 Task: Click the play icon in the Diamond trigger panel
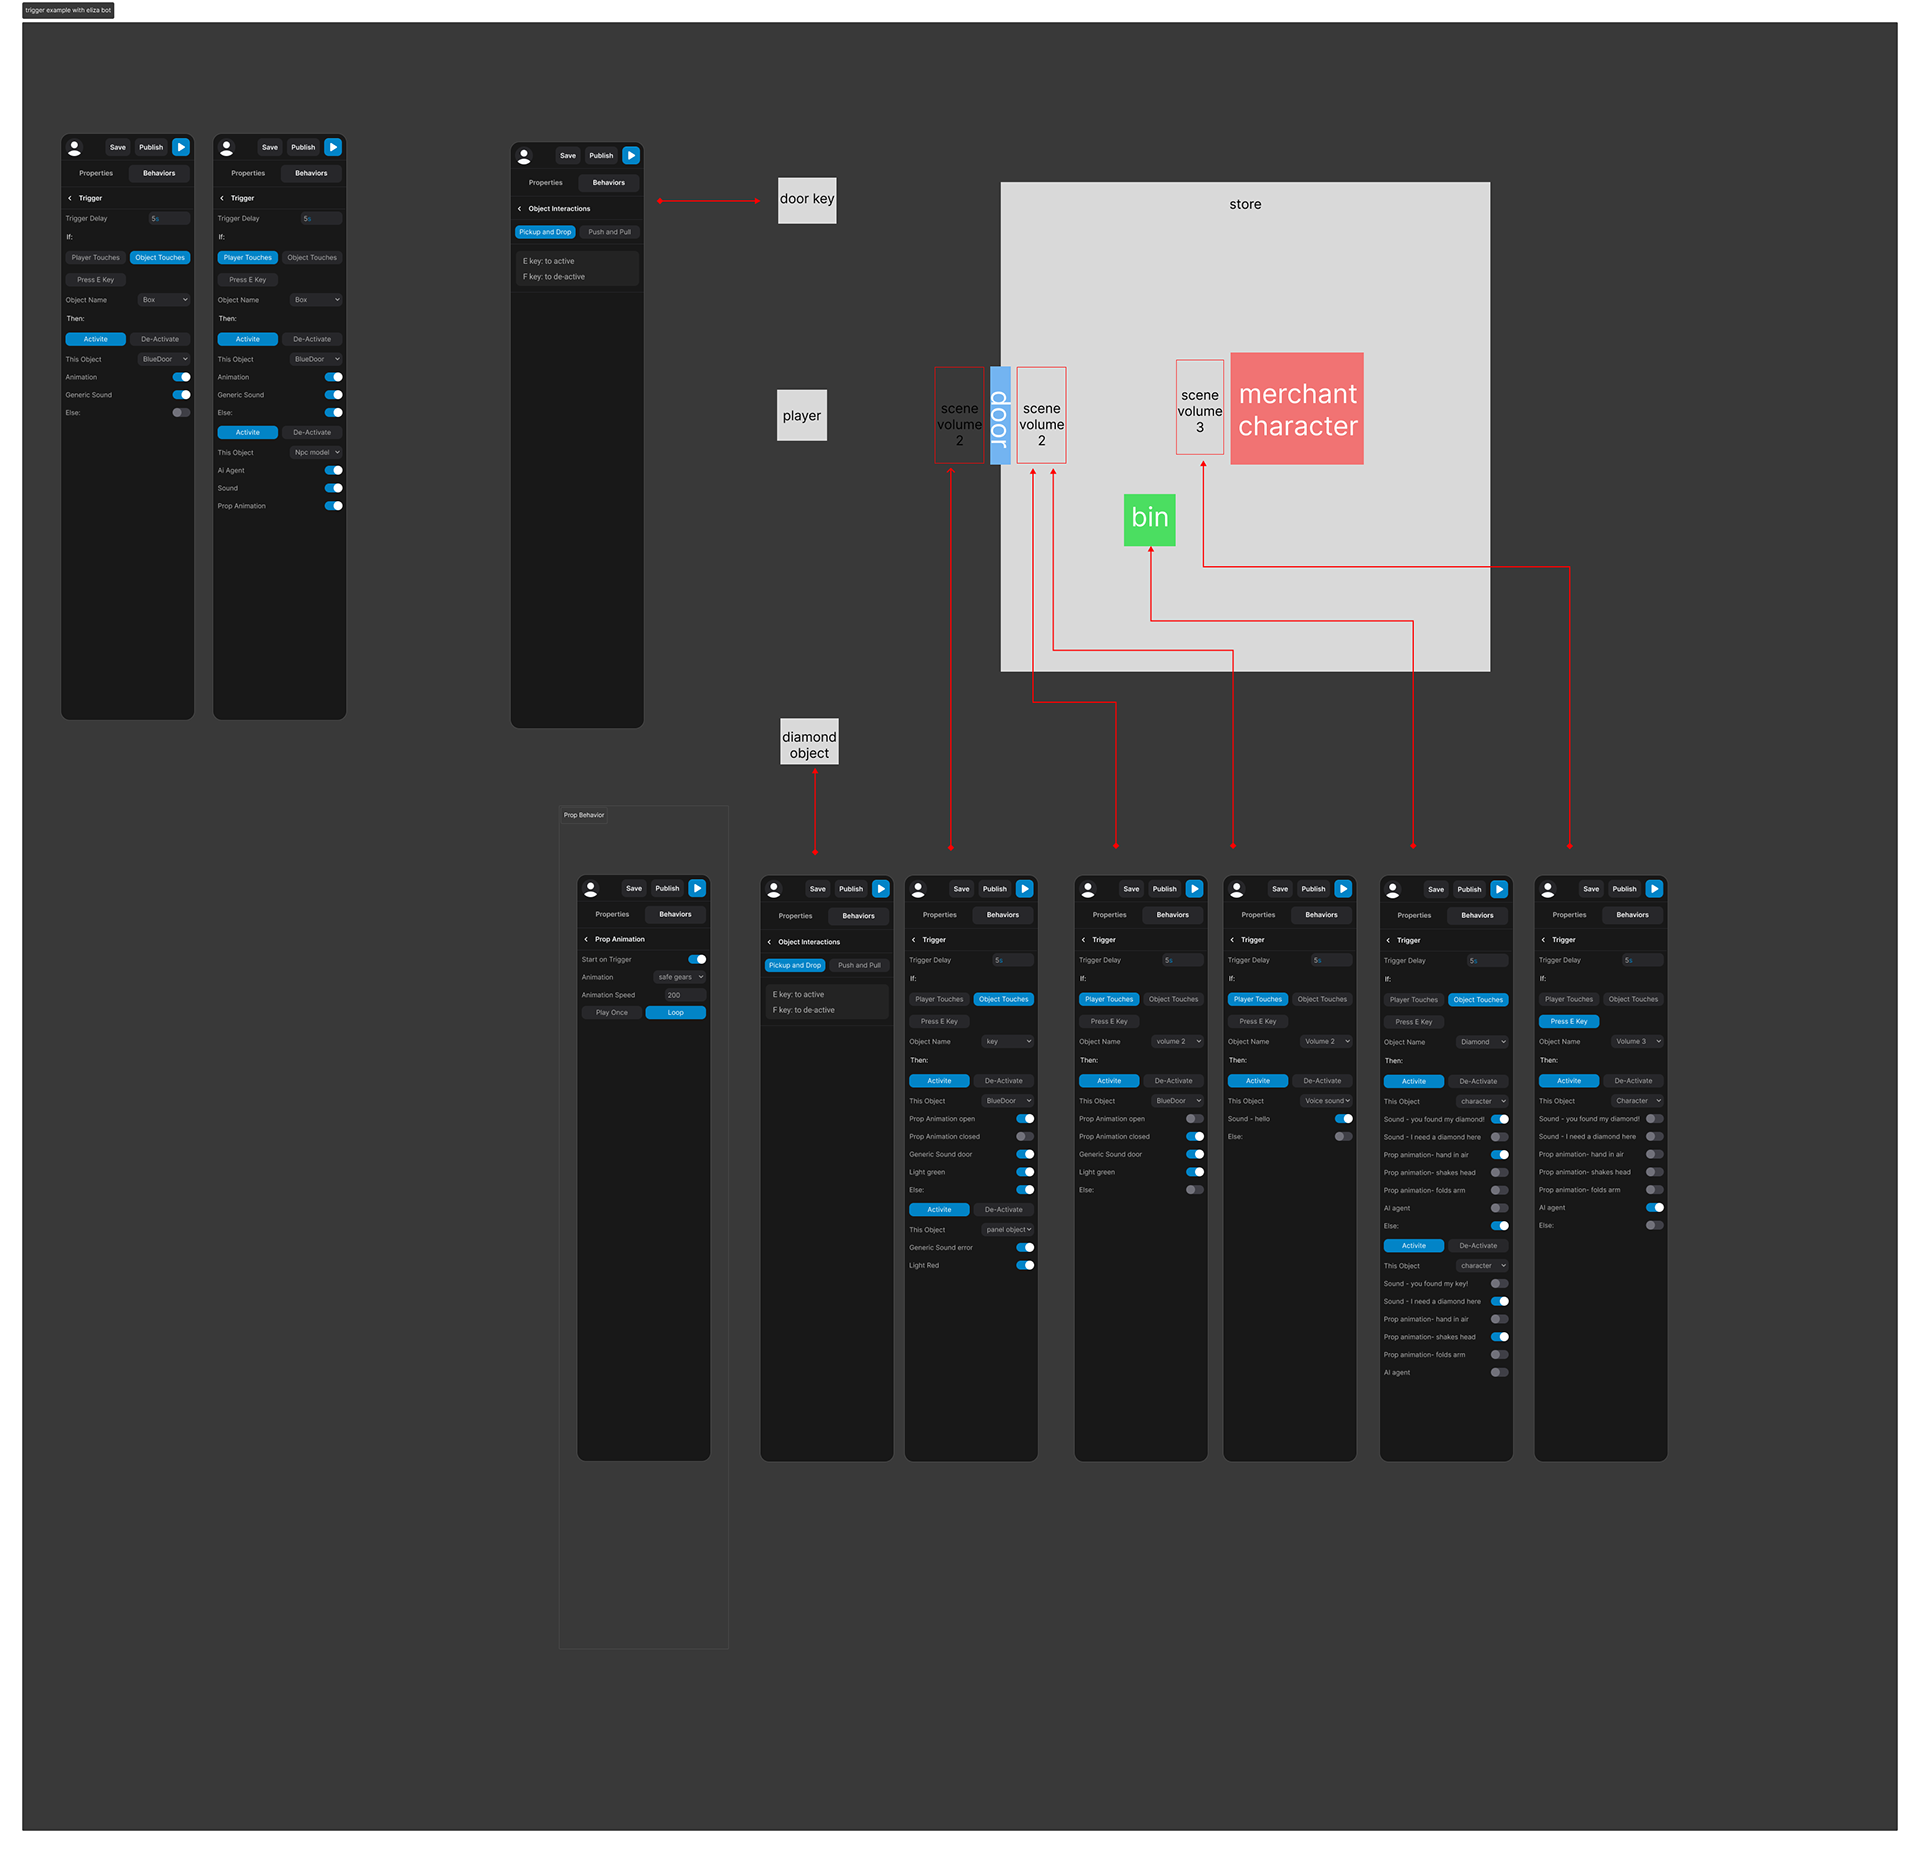coord(1499,889)
